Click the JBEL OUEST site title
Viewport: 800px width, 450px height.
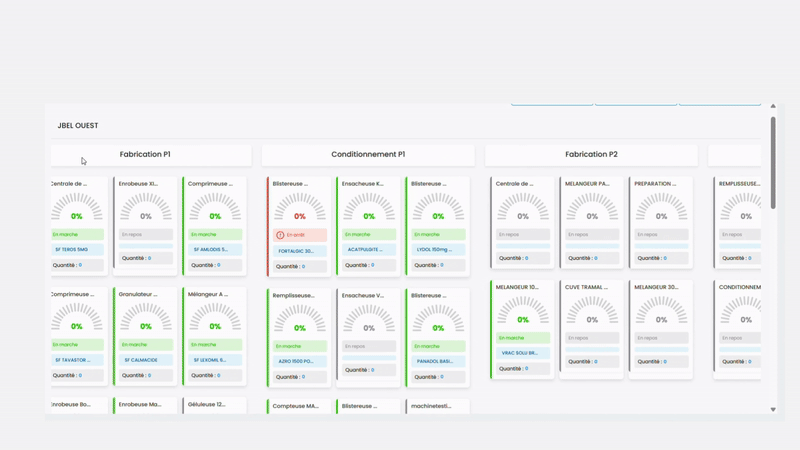(x=78, y=126)
